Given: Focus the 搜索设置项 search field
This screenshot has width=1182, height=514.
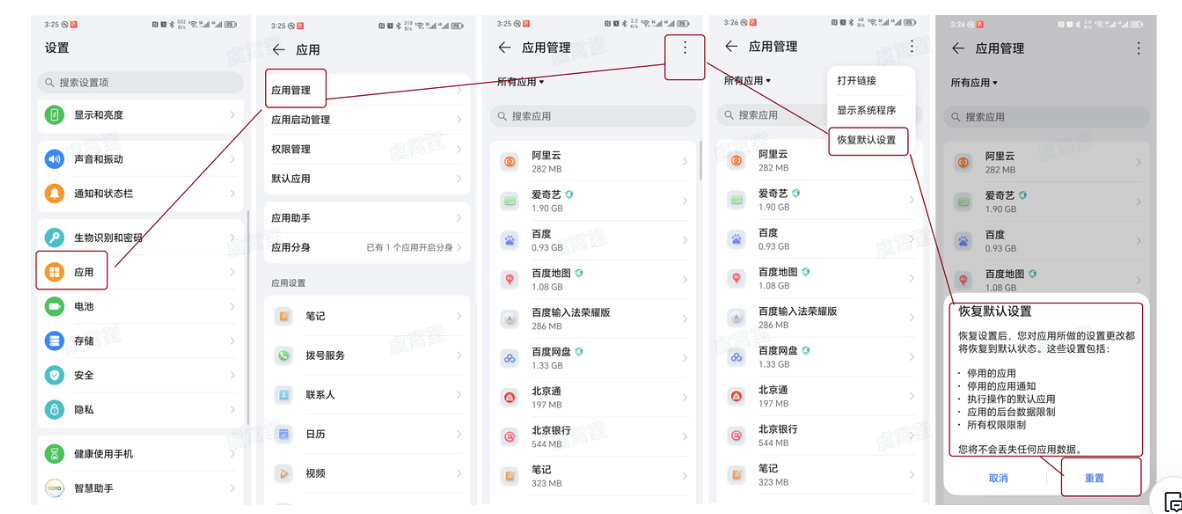Looking at the screenshot, I should pos(140,82).
